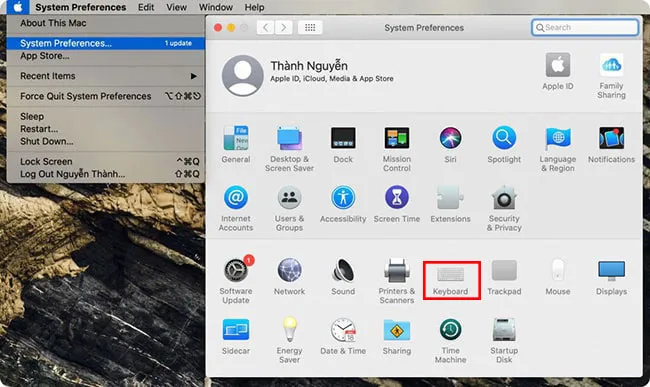Expand the Recent Items submenu
Screen dimensions: 650x387
tap(106, 76)
